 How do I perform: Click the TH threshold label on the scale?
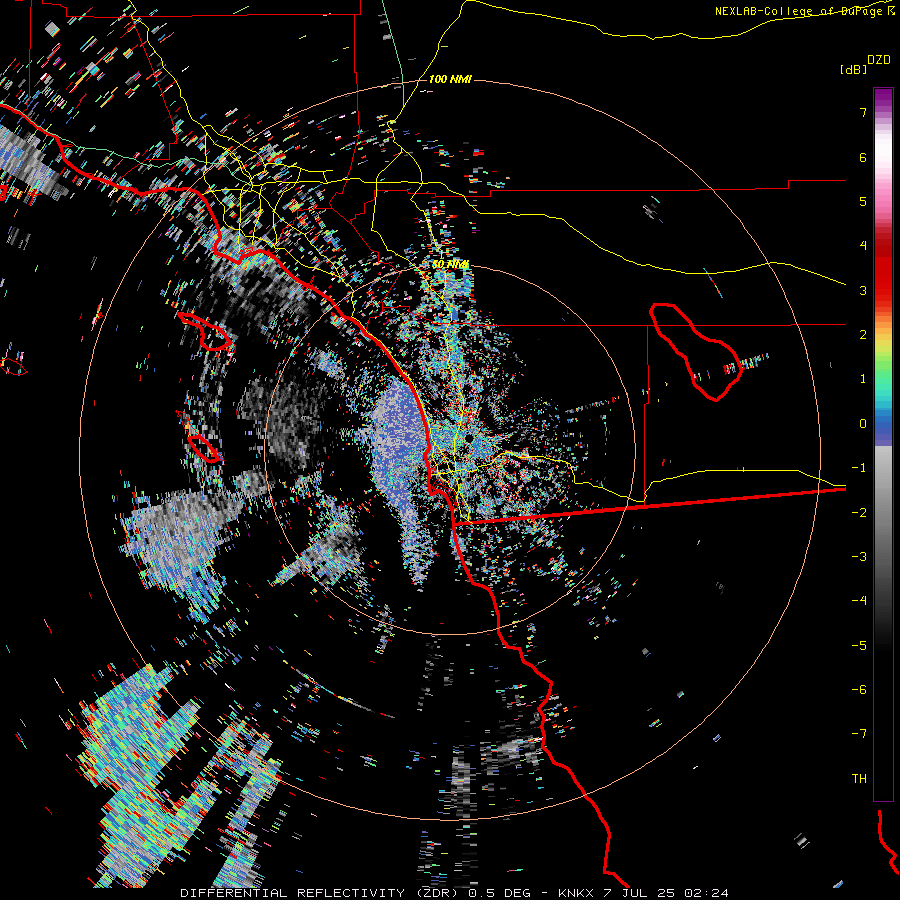[859, 779]
